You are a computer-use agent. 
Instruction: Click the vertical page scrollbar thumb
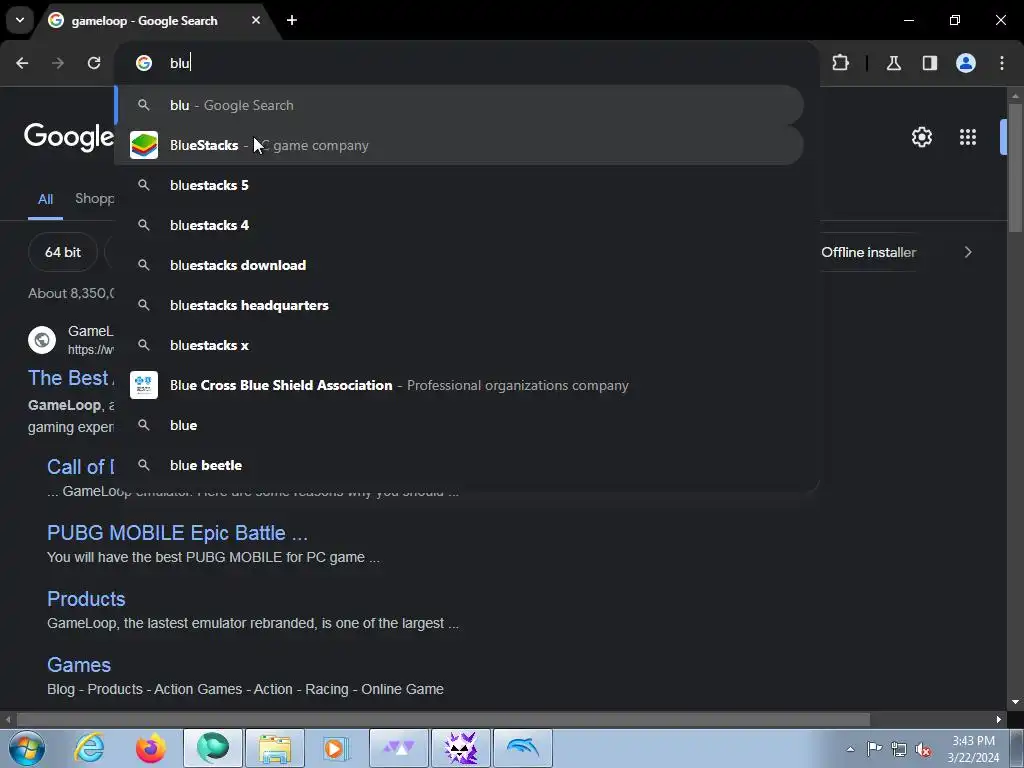[1015, 168]
